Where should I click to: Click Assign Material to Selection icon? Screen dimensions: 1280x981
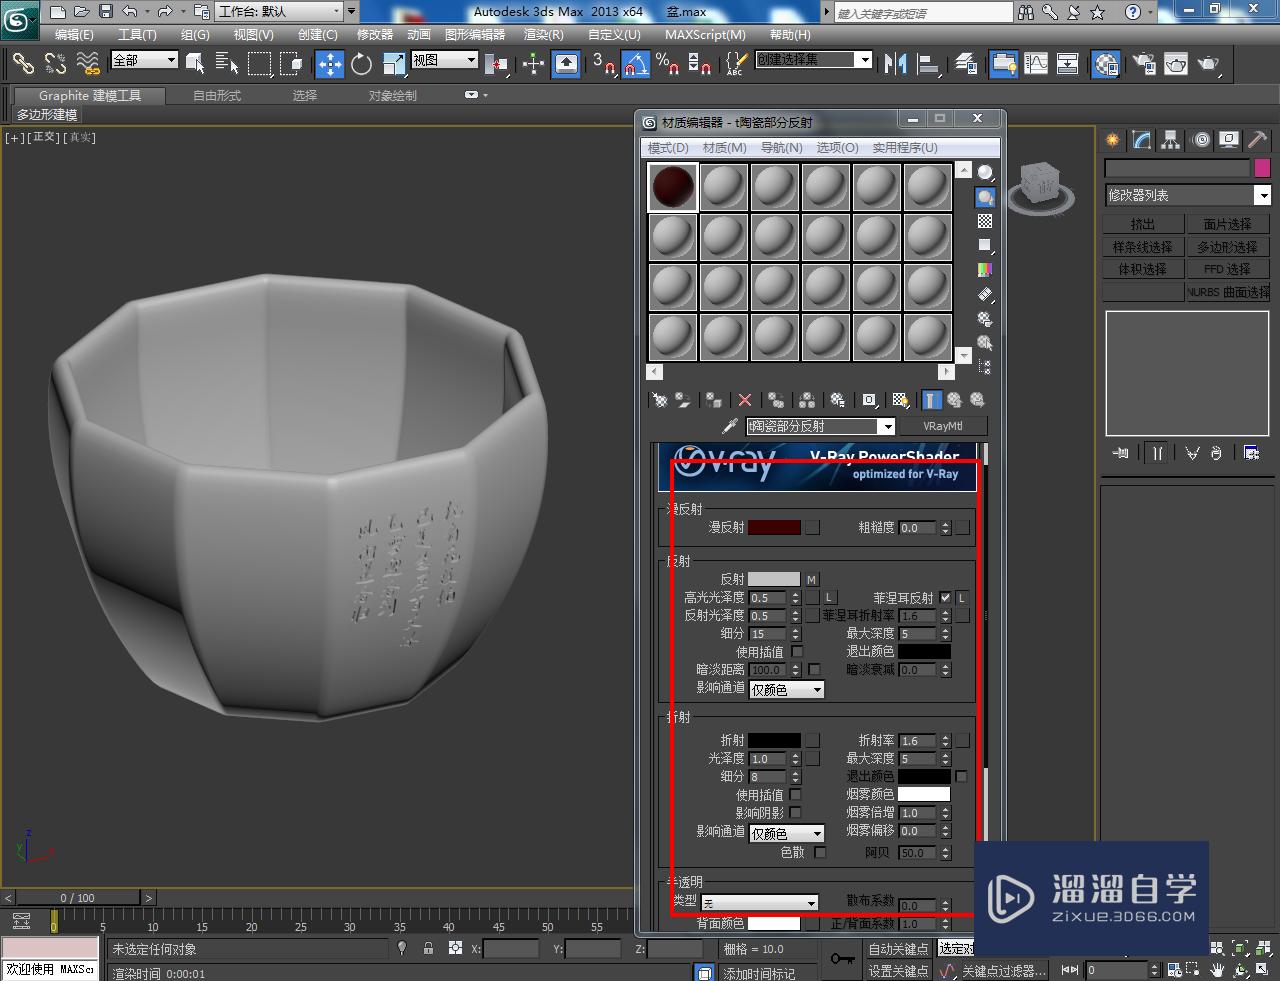(713, 400)
